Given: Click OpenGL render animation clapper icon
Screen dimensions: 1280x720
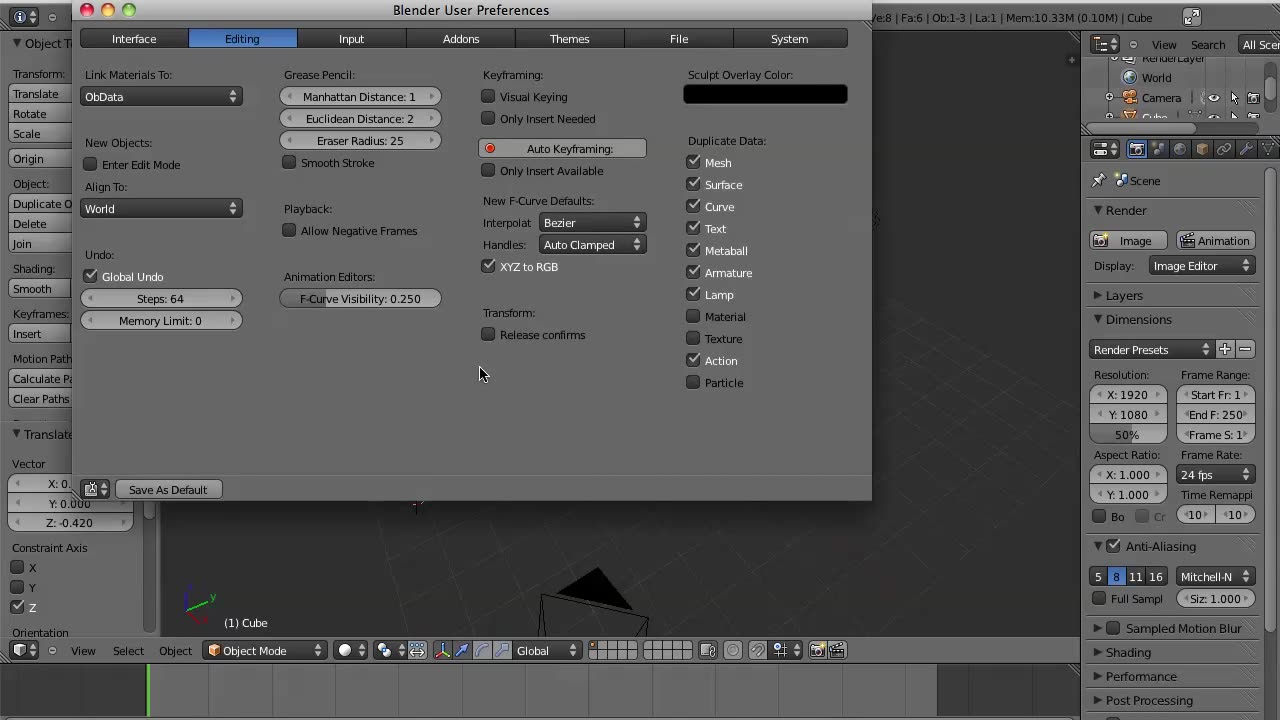Looking at the screenshot, I should point(837,650).
